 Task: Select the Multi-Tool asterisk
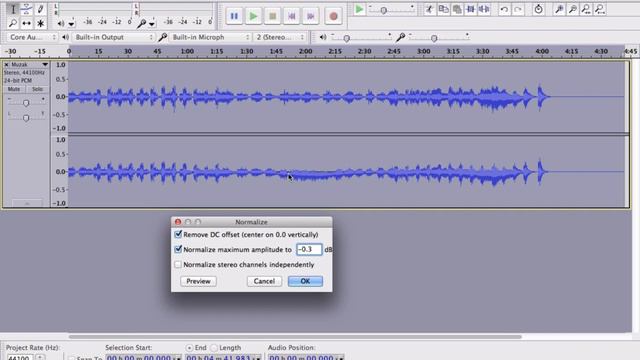(40, 23)
